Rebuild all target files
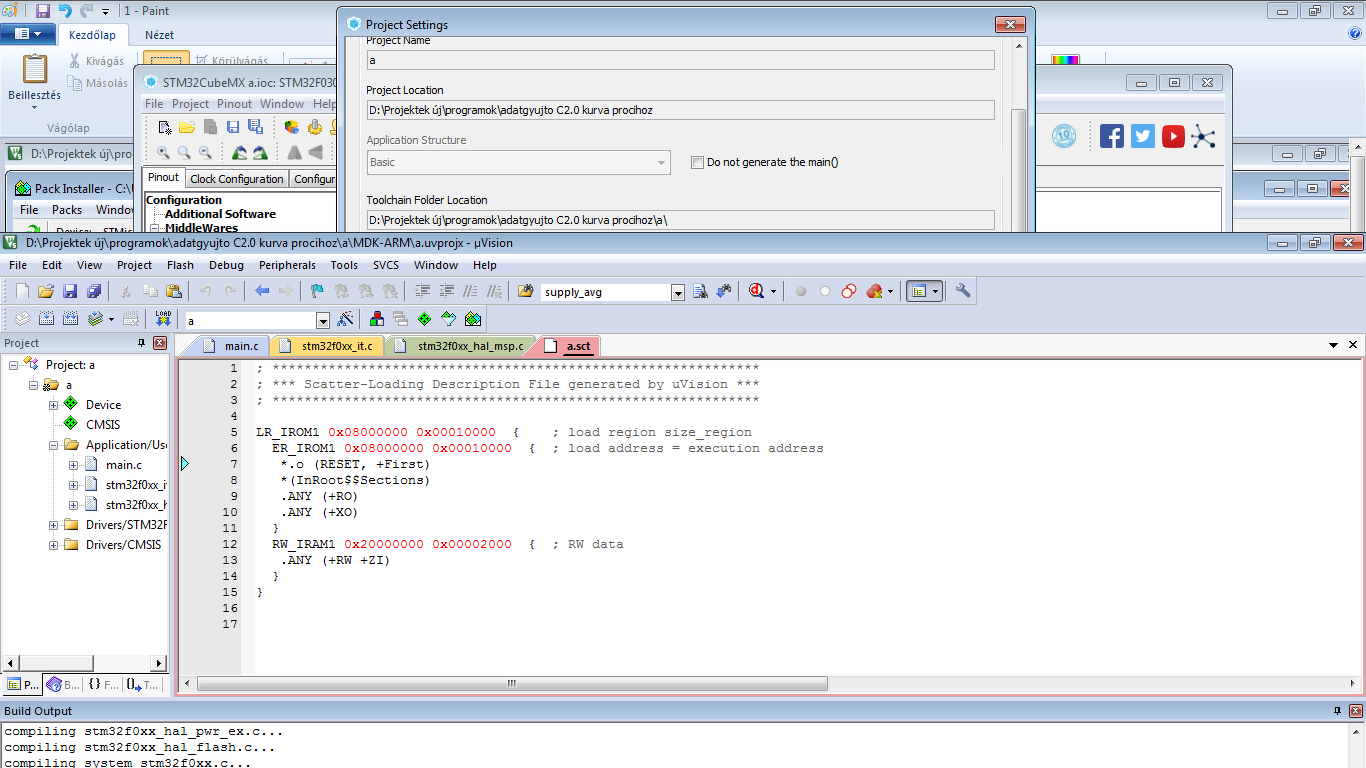Image resolution: width=1366 pixels, height=768 pixels. 70,319
